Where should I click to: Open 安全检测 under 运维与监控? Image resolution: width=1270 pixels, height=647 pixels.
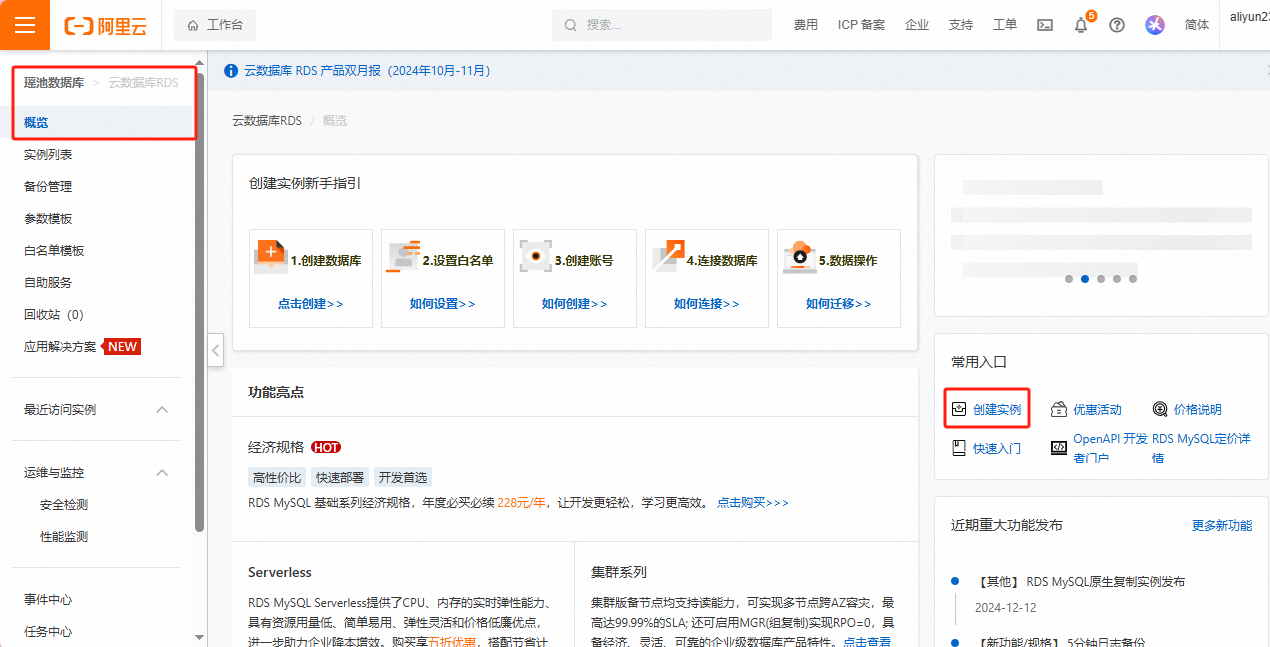[64, 505]
